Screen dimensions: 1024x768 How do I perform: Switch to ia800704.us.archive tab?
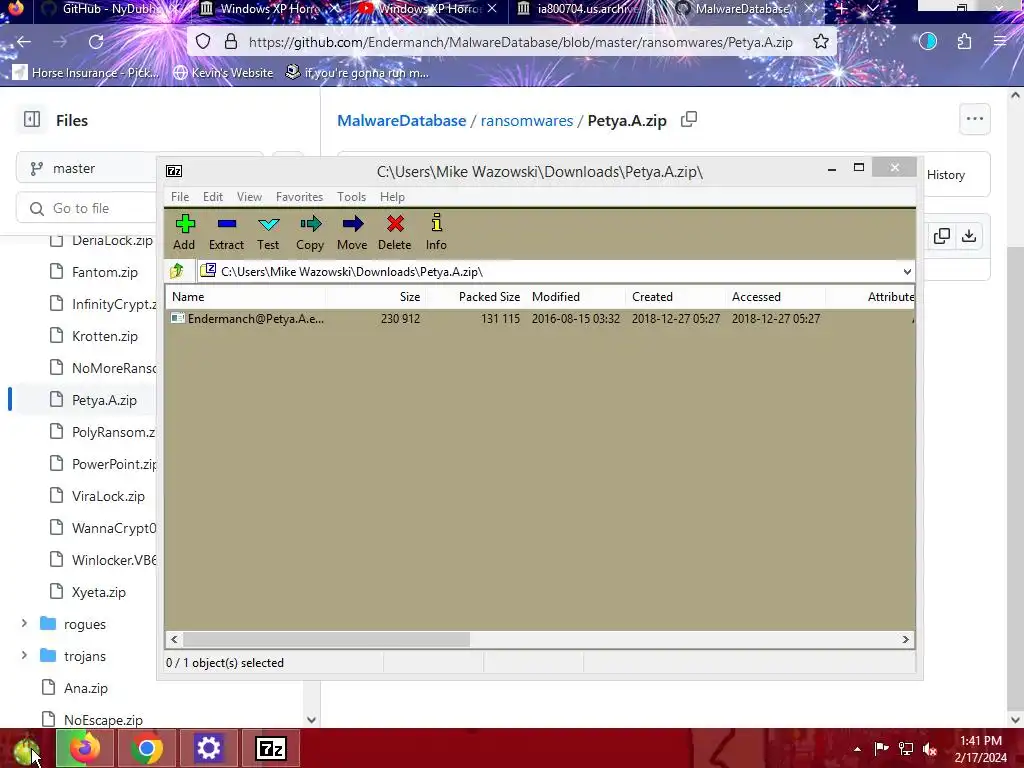click(x=586, y=9)
